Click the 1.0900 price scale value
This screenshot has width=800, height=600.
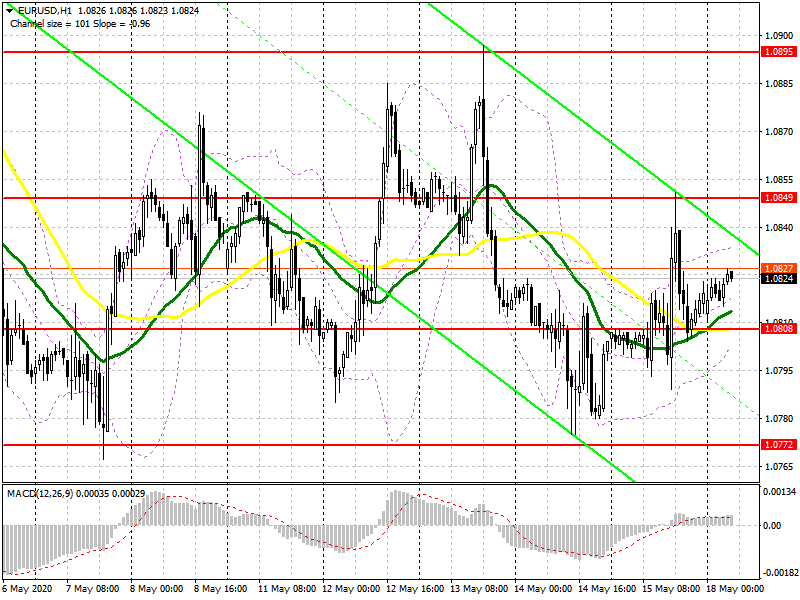(x=779, y=36)
